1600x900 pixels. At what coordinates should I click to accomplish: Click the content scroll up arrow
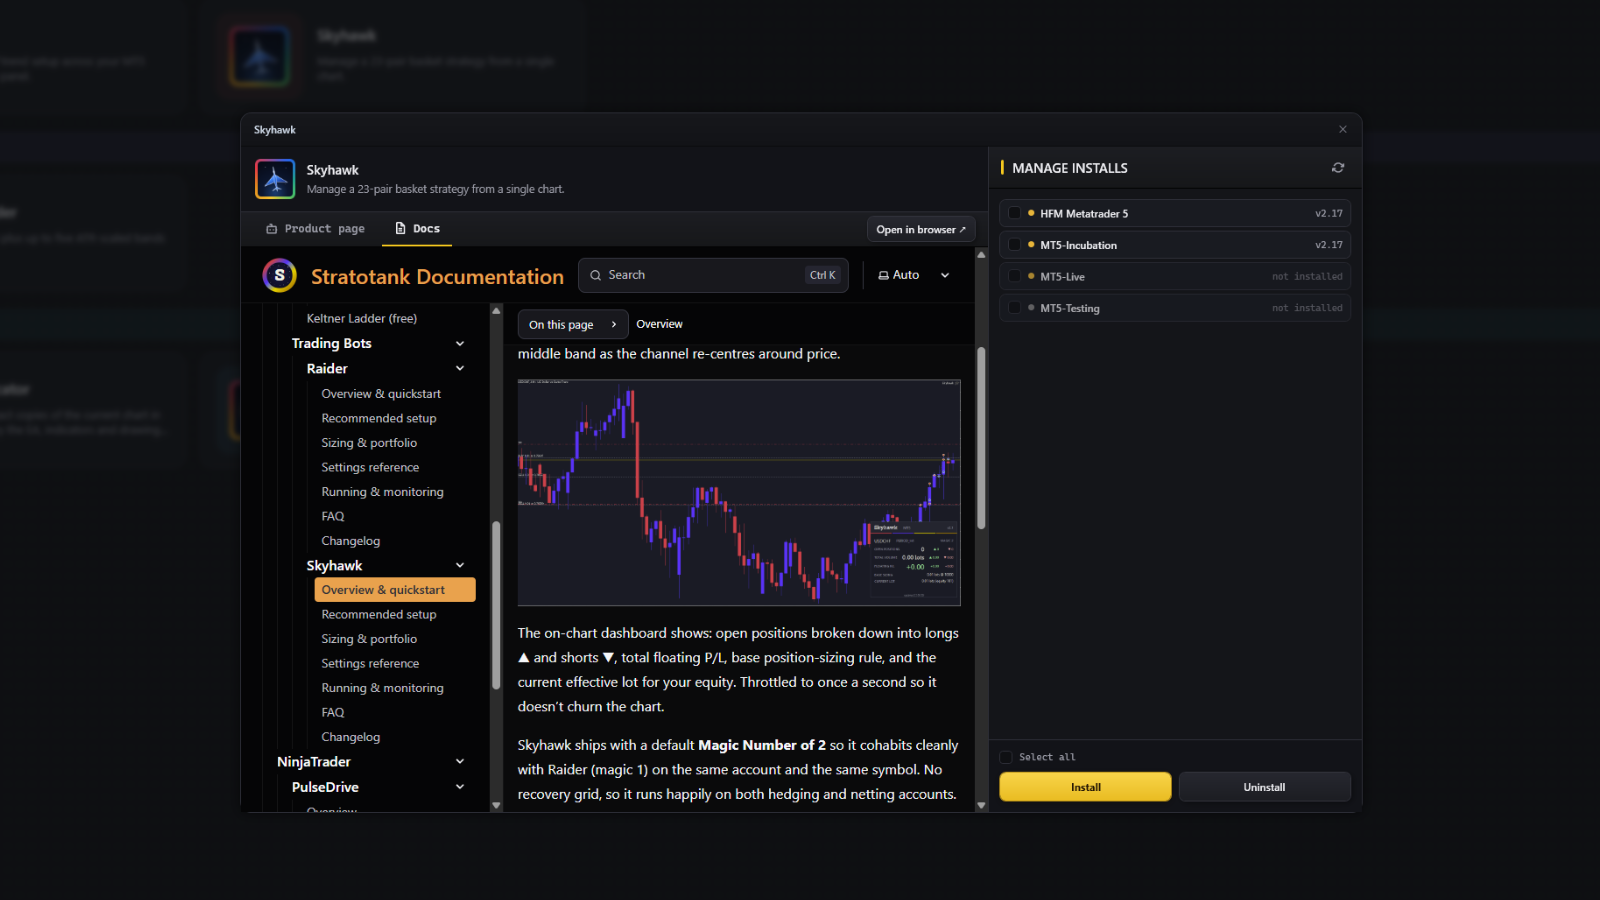981,254
